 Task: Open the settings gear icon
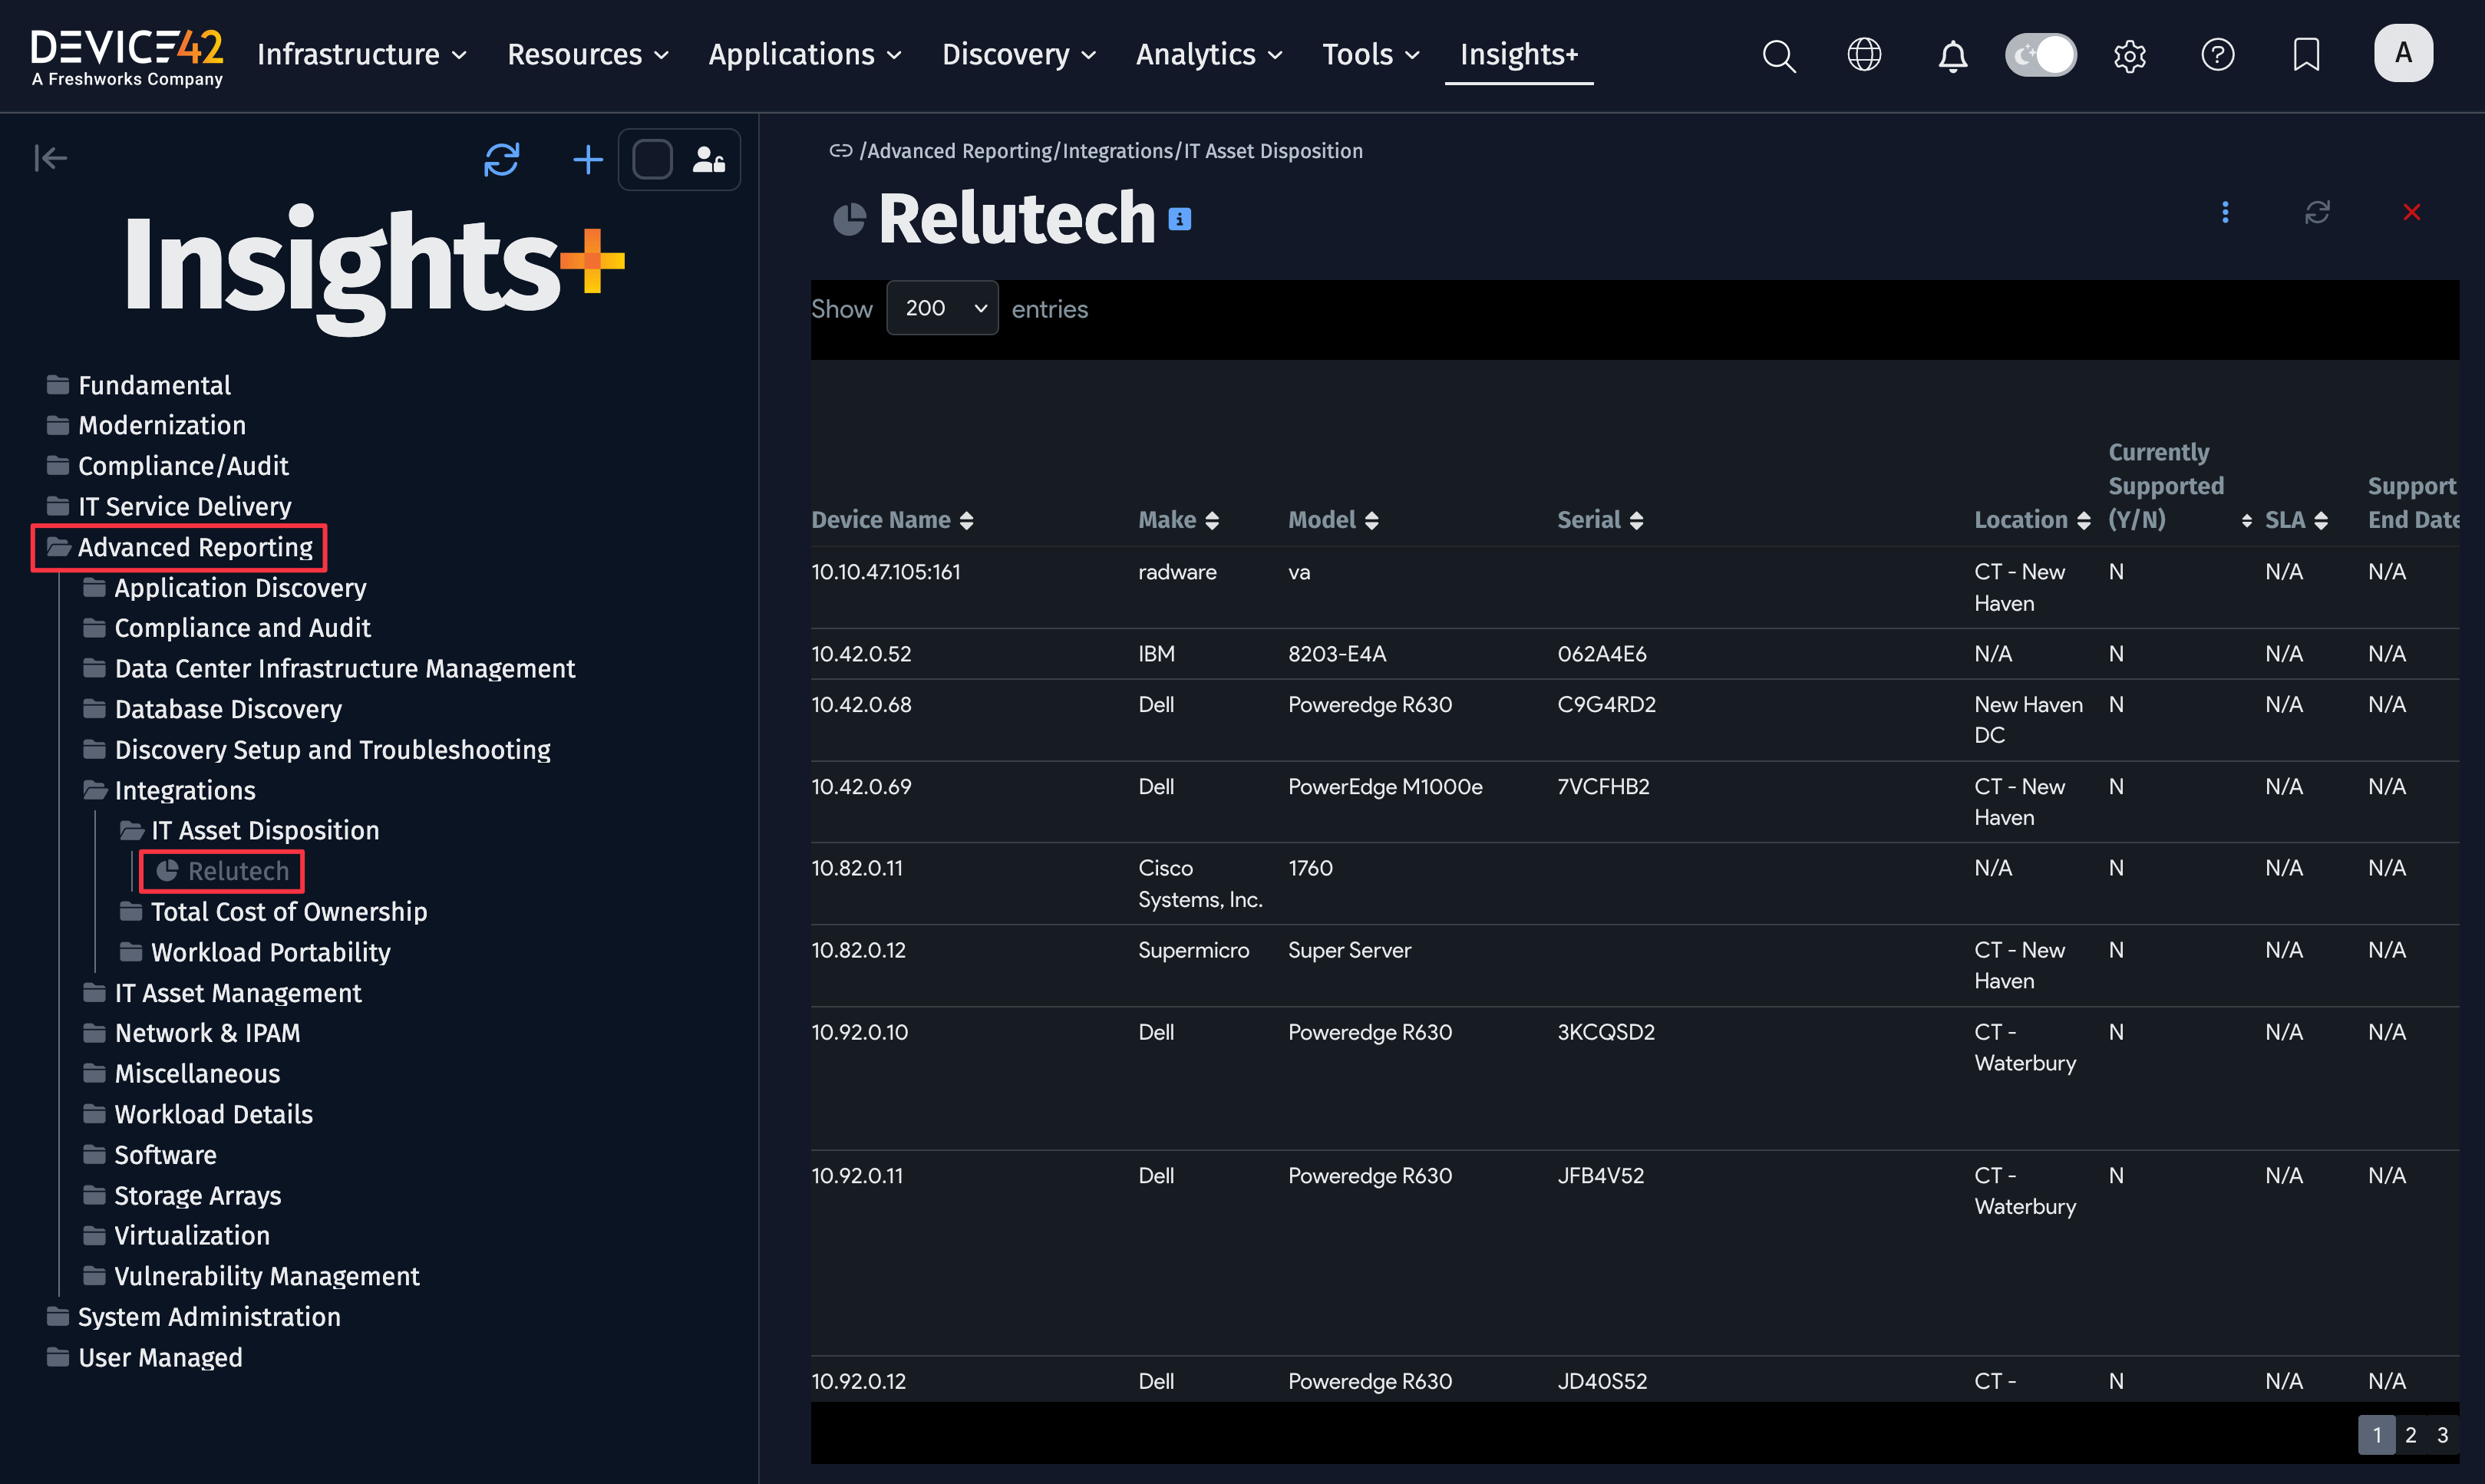[x=2129, y=55]
